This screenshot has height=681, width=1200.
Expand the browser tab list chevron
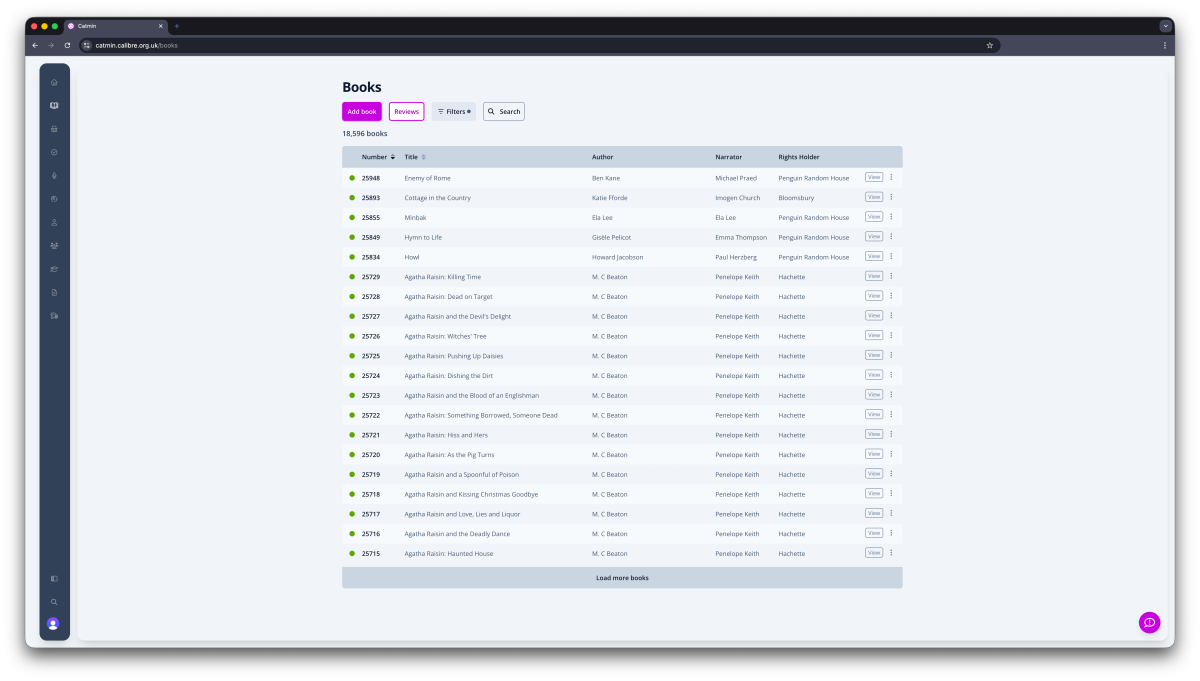1165,26
